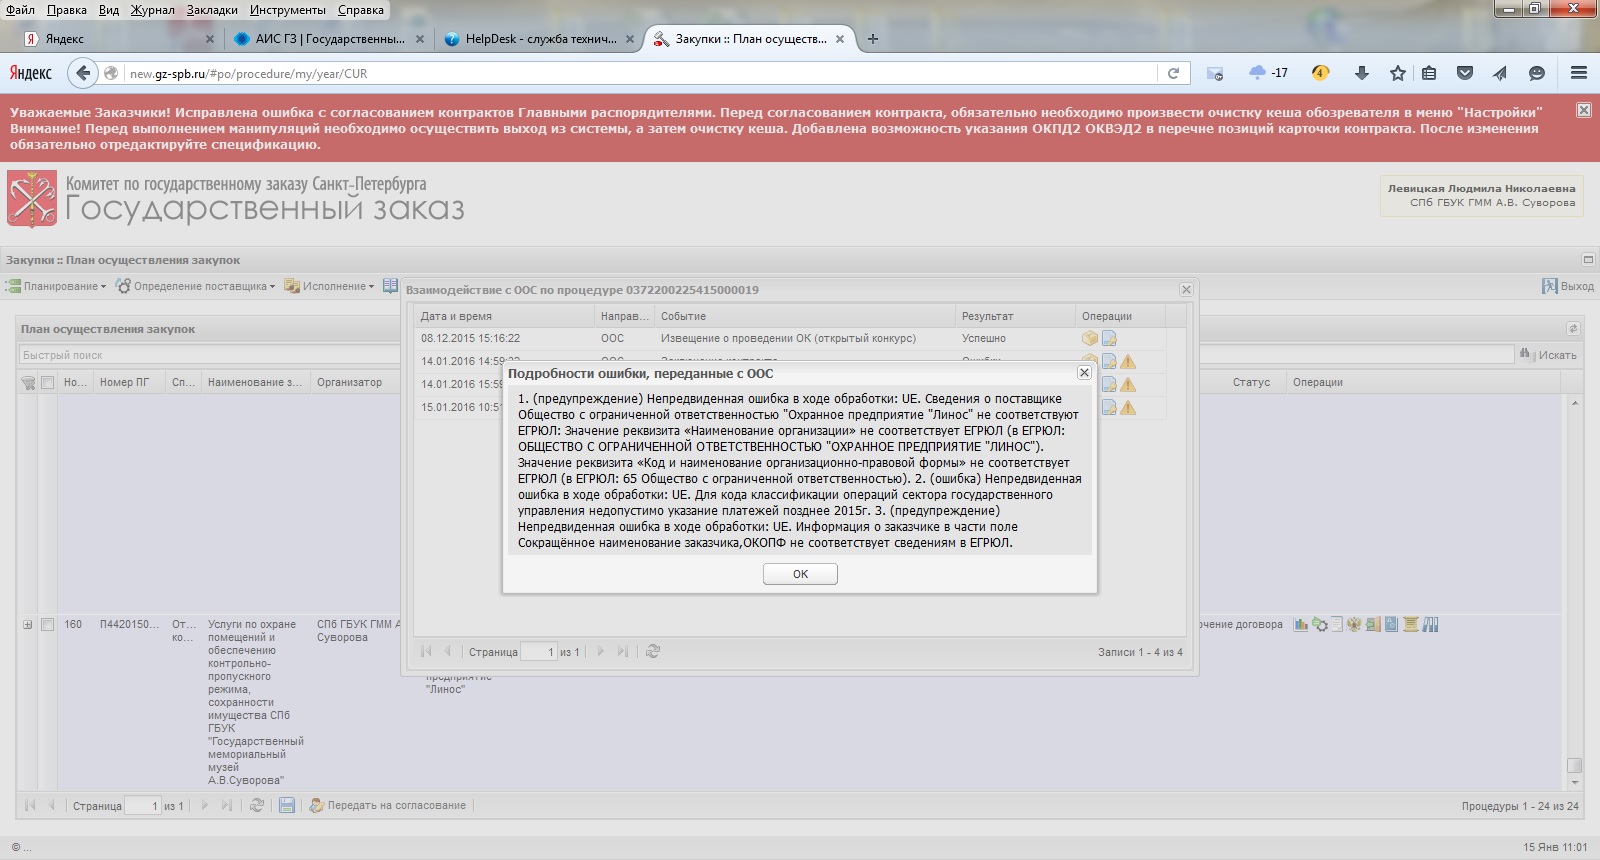Click bar chart icon in row 160 operations
Viewport: 1600px width, 860px height.
click(1301, 625)
